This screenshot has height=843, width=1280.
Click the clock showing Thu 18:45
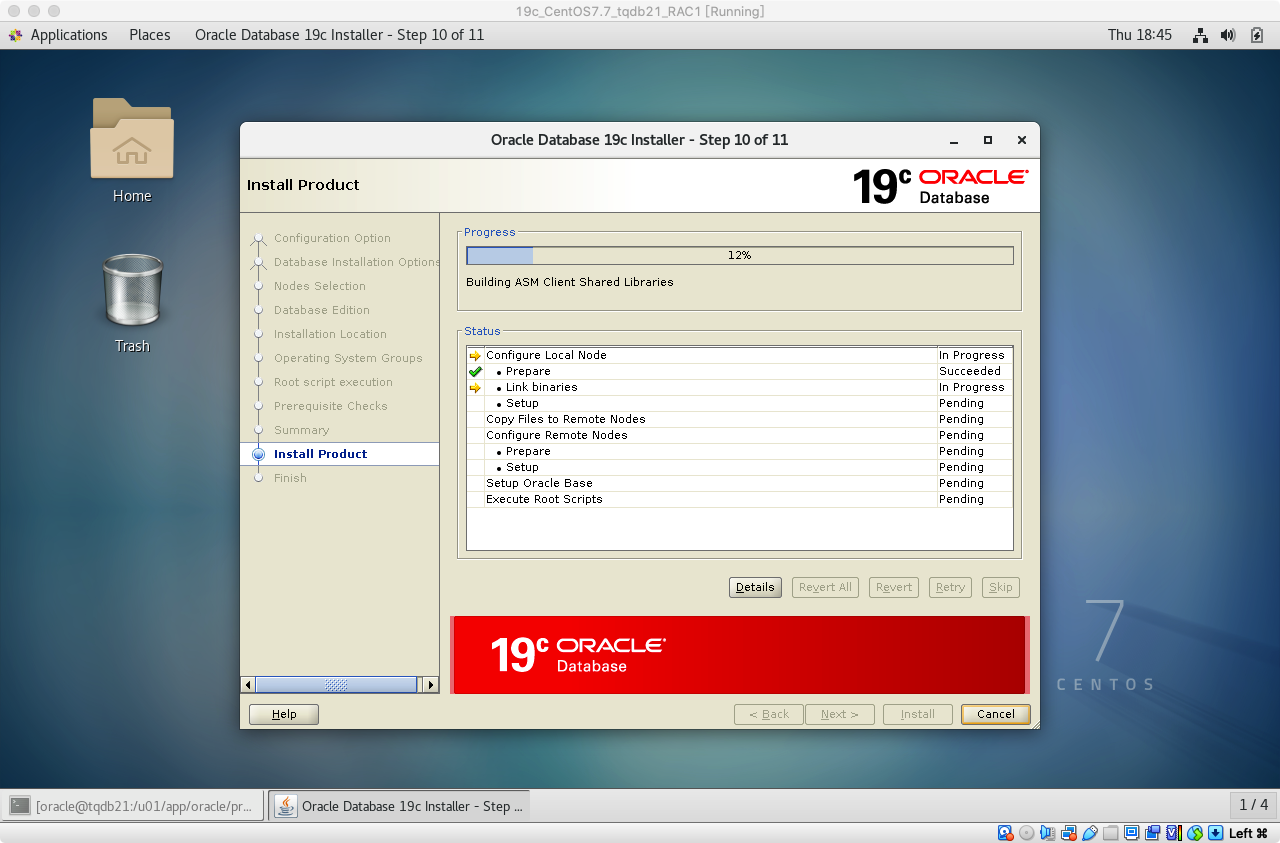(x=1139, y=35)
